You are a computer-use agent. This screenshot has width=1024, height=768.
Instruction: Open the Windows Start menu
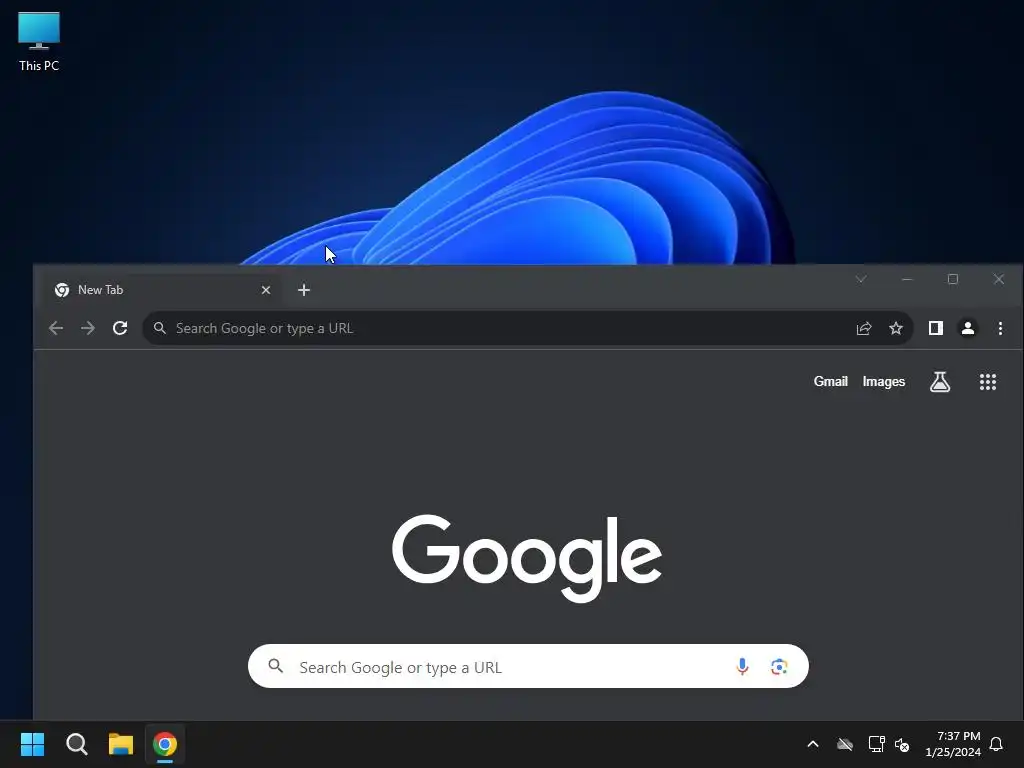click(x=32, y=744)
